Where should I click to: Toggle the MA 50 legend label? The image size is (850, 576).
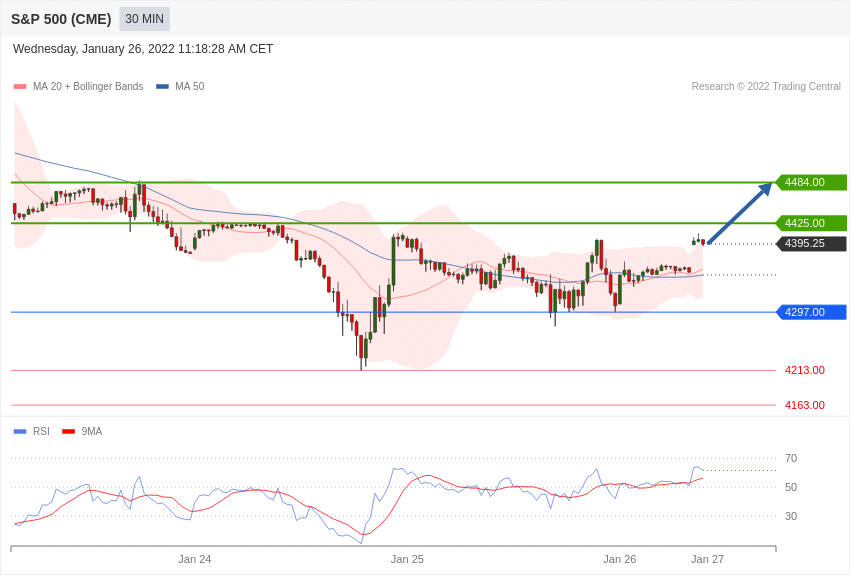tap(190, 87)
